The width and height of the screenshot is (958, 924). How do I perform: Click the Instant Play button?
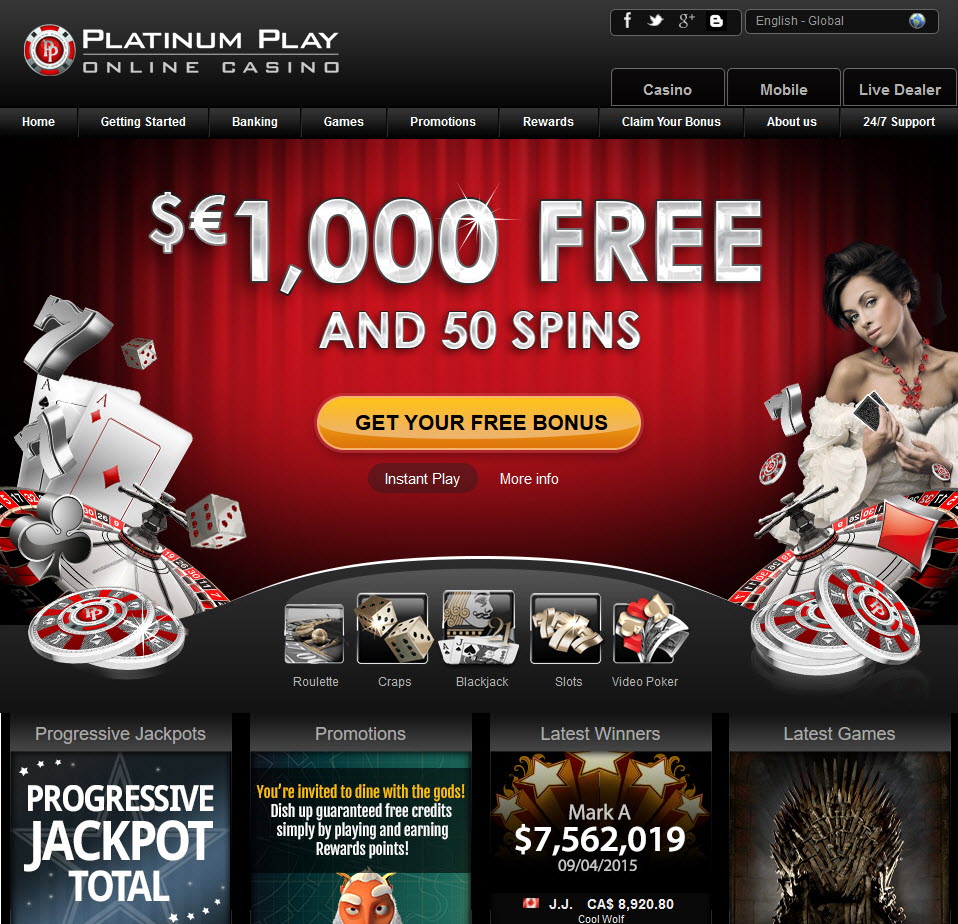click(x=422, y=478)
